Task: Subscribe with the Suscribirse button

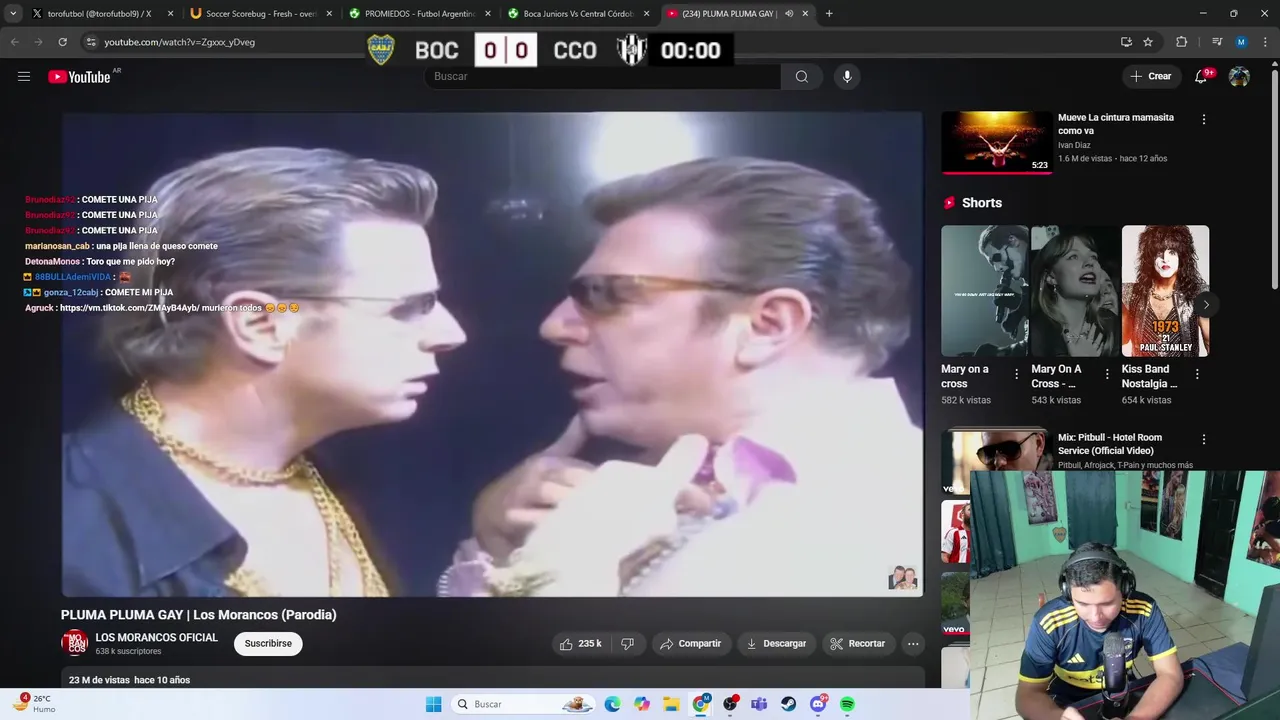Action: click(x=268, y=644)
